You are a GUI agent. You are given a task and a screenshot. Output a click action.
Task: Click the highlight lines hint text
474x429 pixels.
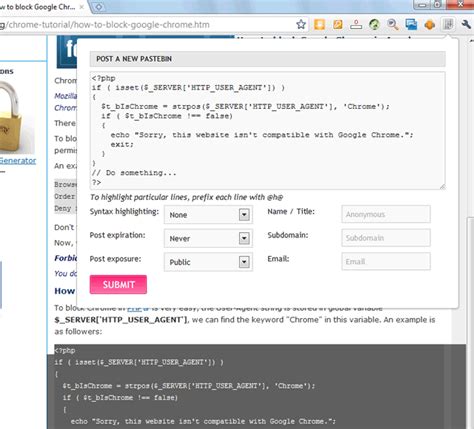(186, 197)
